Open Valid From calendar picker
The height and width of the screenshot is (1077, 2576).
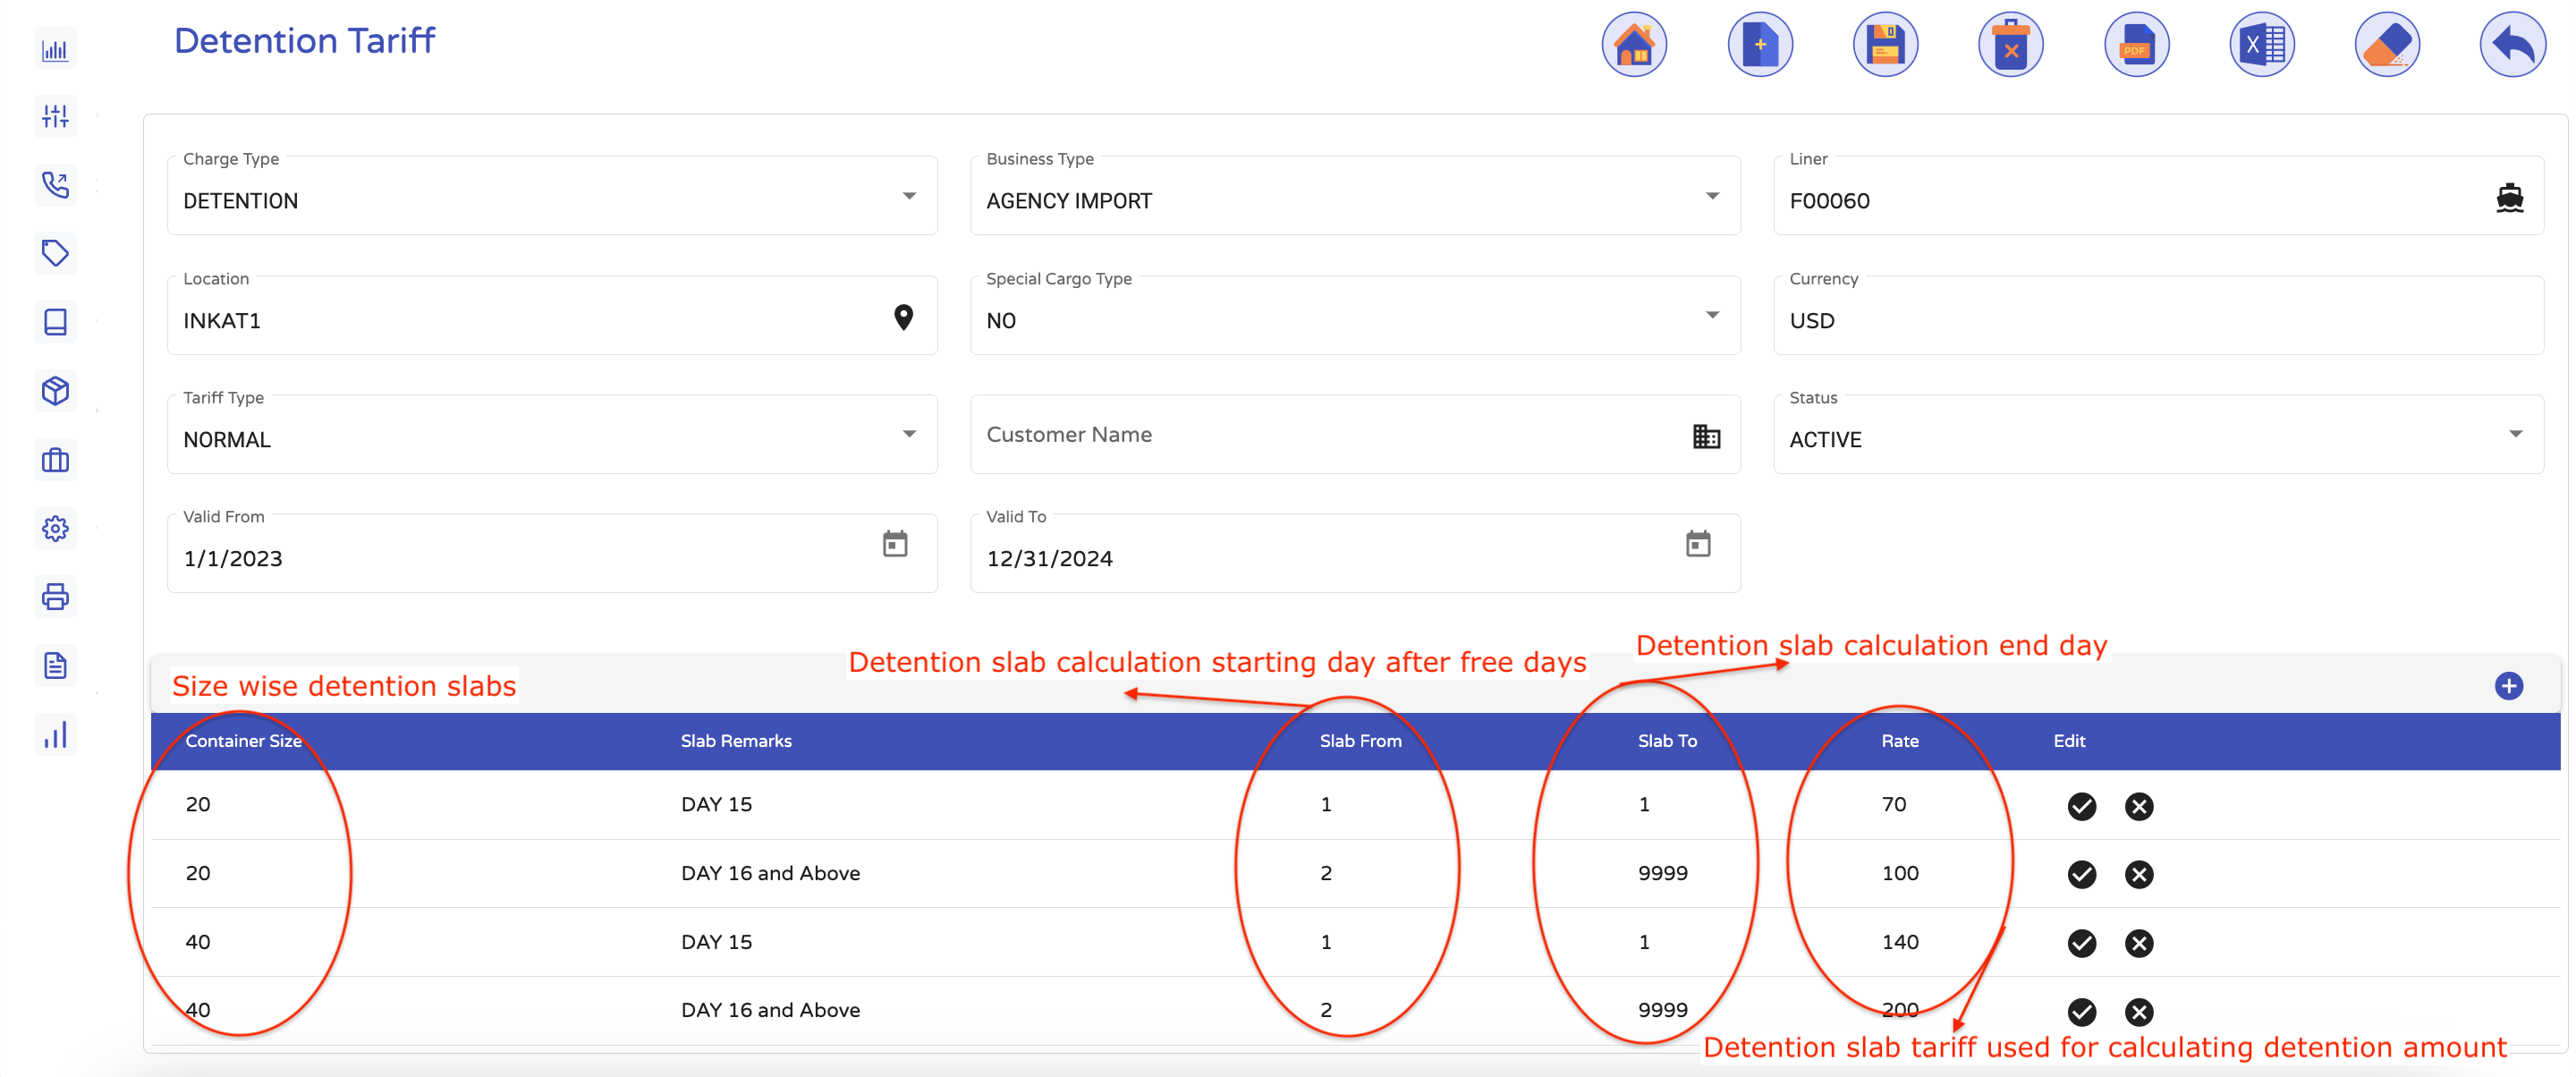[894, 544]
